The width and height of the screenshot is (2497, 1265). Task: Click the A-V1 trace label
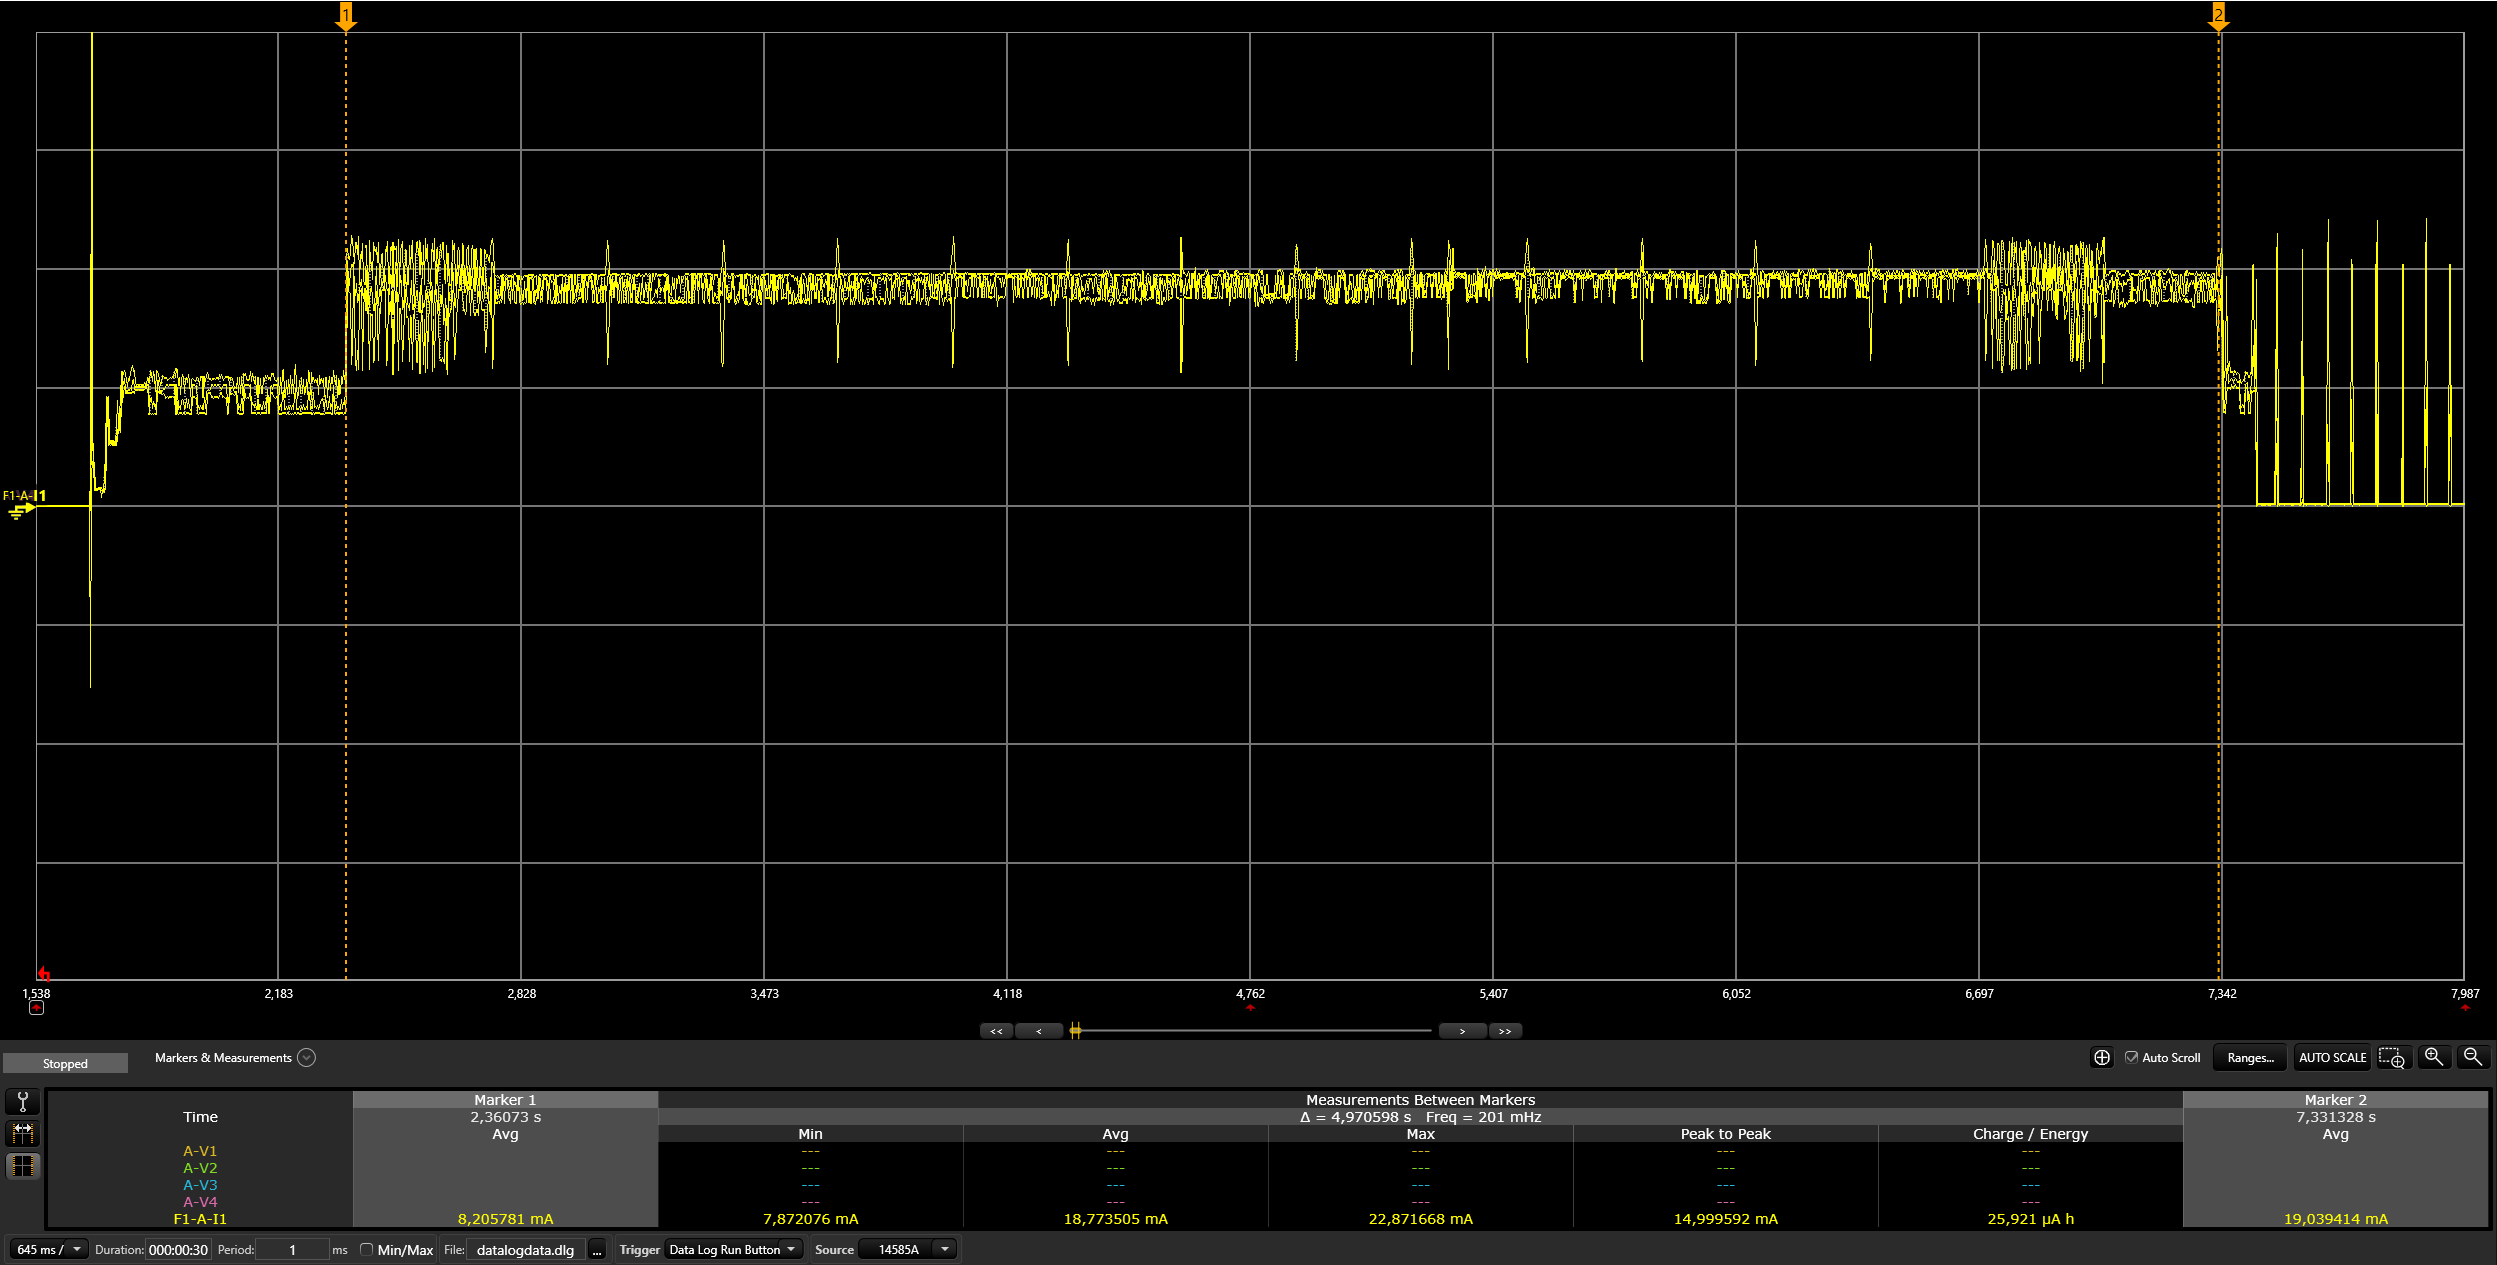point(200,1151)
